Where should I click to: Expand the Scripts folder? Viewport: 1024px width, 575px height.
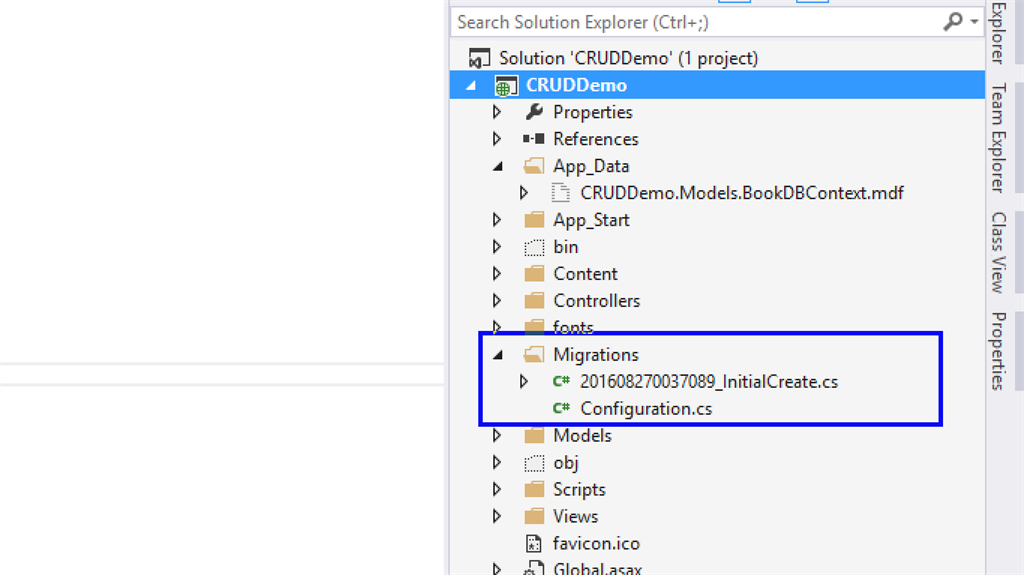click(497, 489)
